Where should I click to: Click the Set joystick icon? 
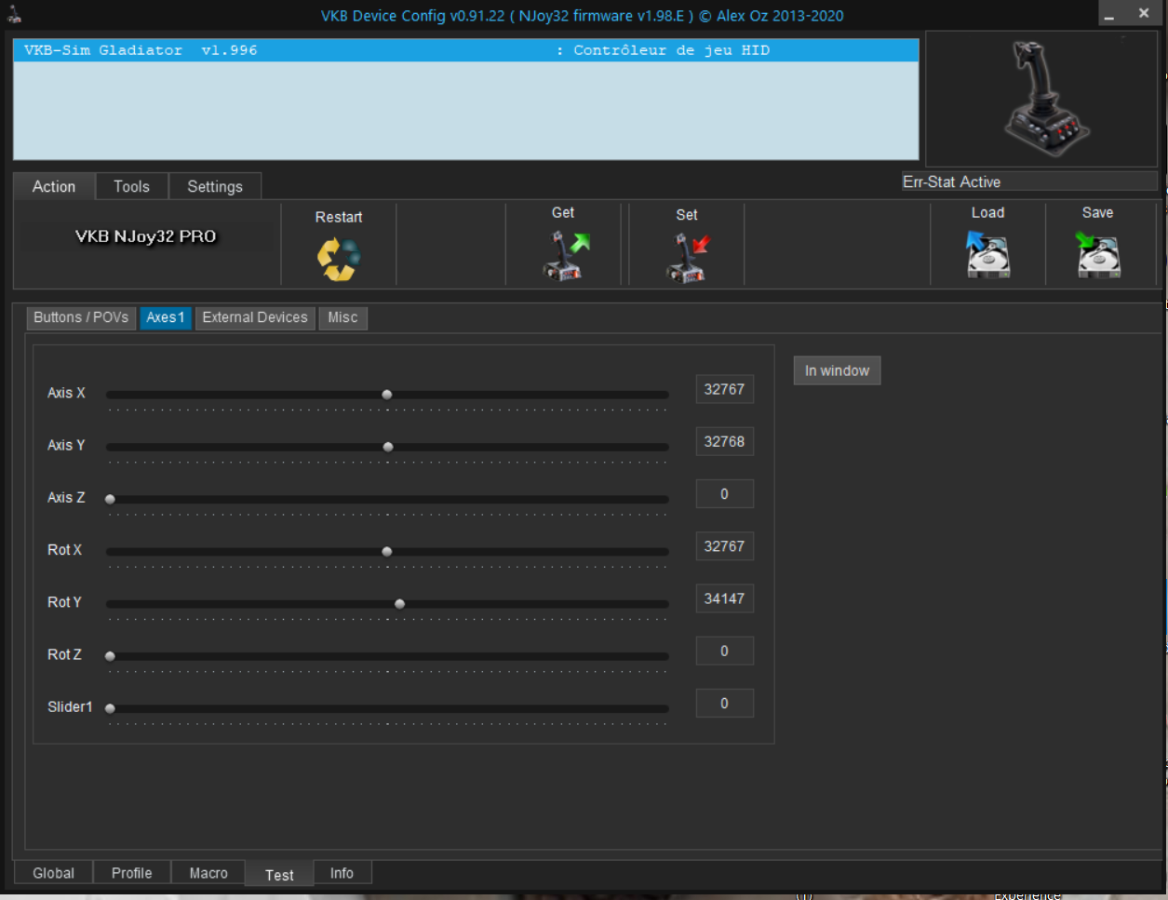pyautogui.click(x=686, y=257)
